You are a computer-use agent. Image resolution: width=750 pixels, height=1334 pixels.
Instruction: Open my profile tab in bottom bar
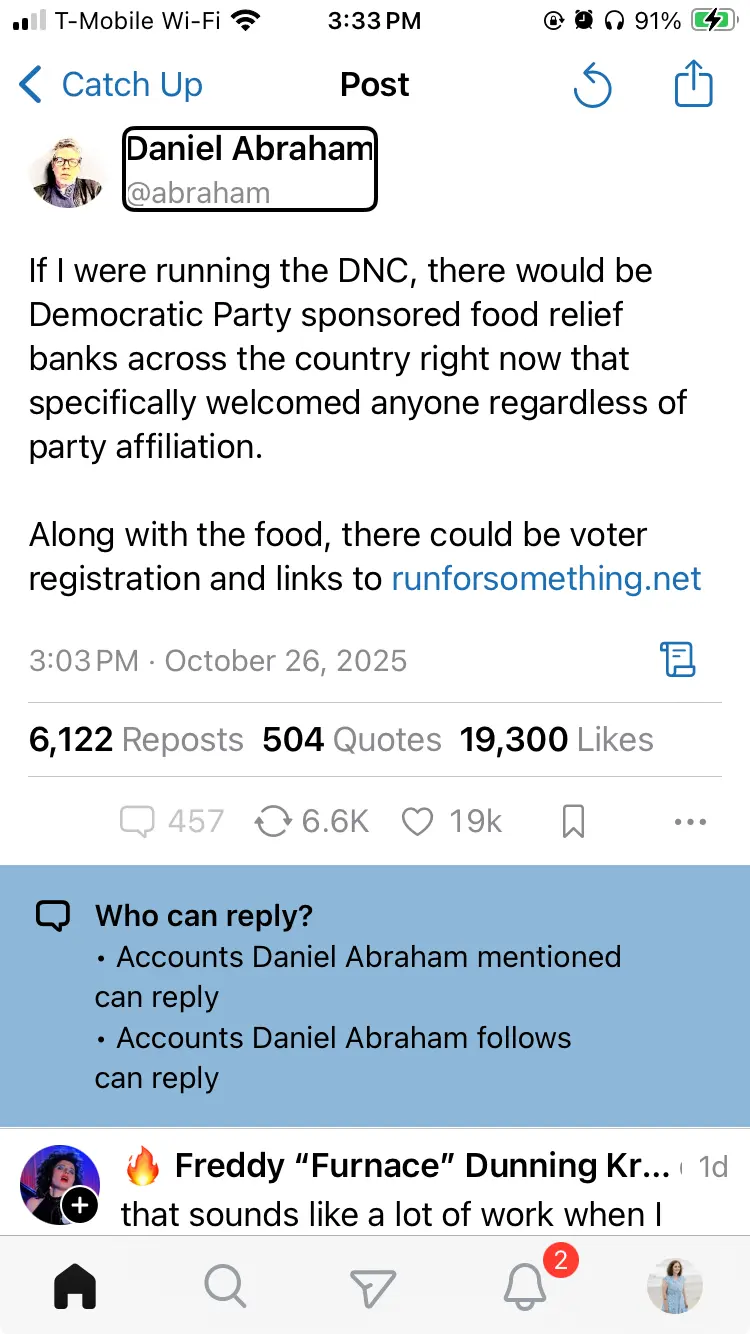pos(674,1286)
